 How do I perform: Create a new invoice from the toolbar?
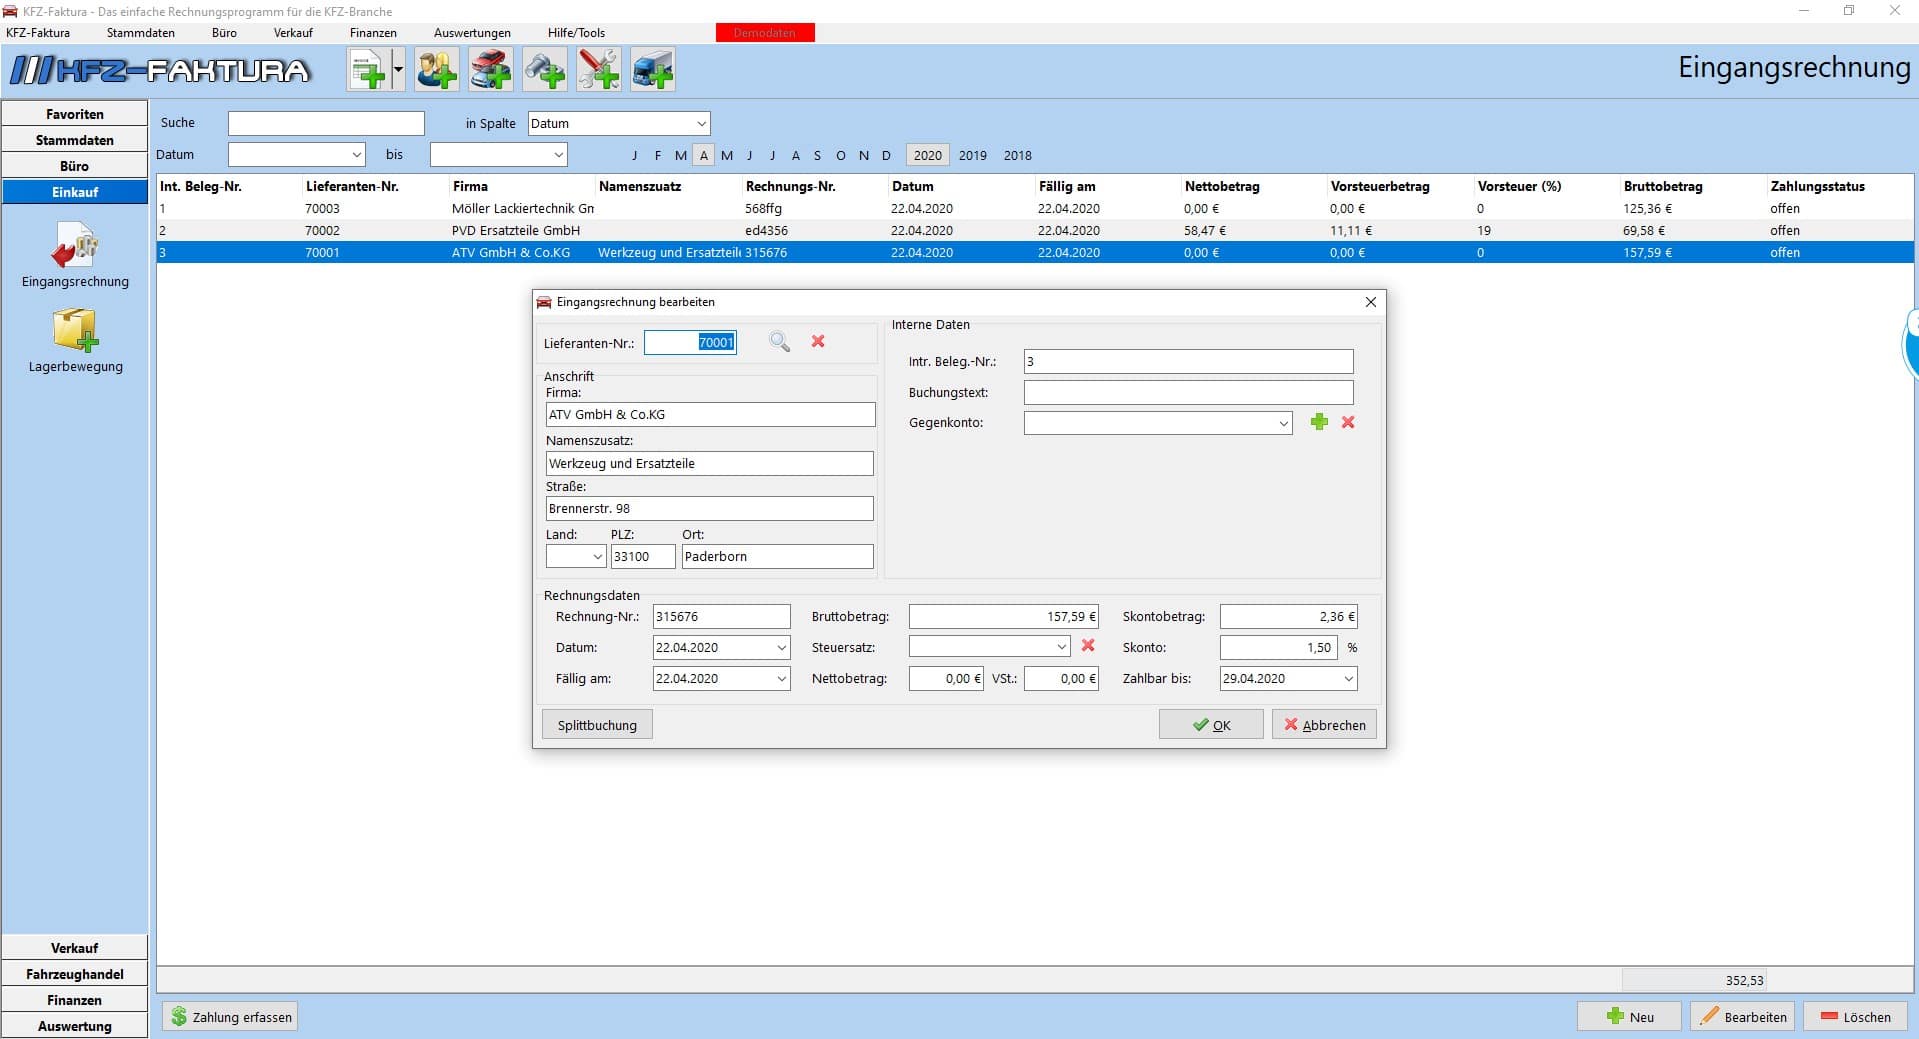point(368,70)
